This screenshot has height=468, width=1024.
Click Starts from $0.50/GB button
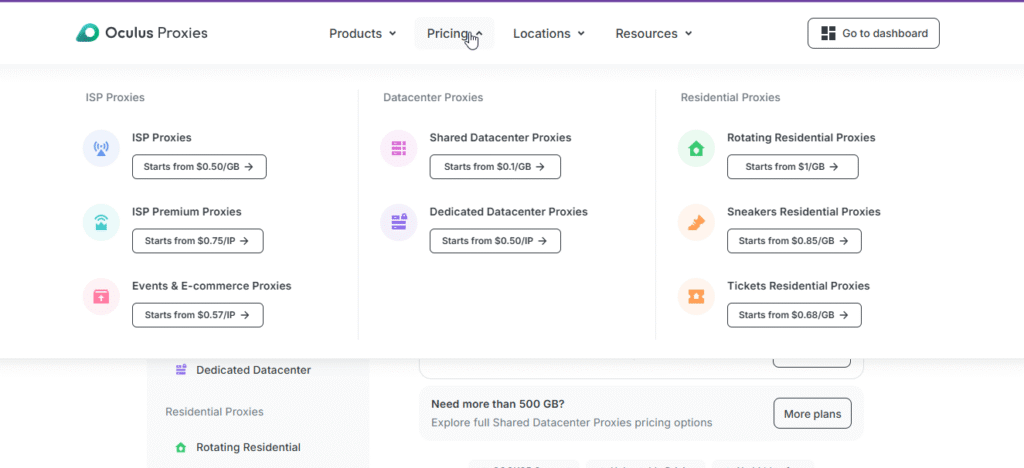(199, 166)
